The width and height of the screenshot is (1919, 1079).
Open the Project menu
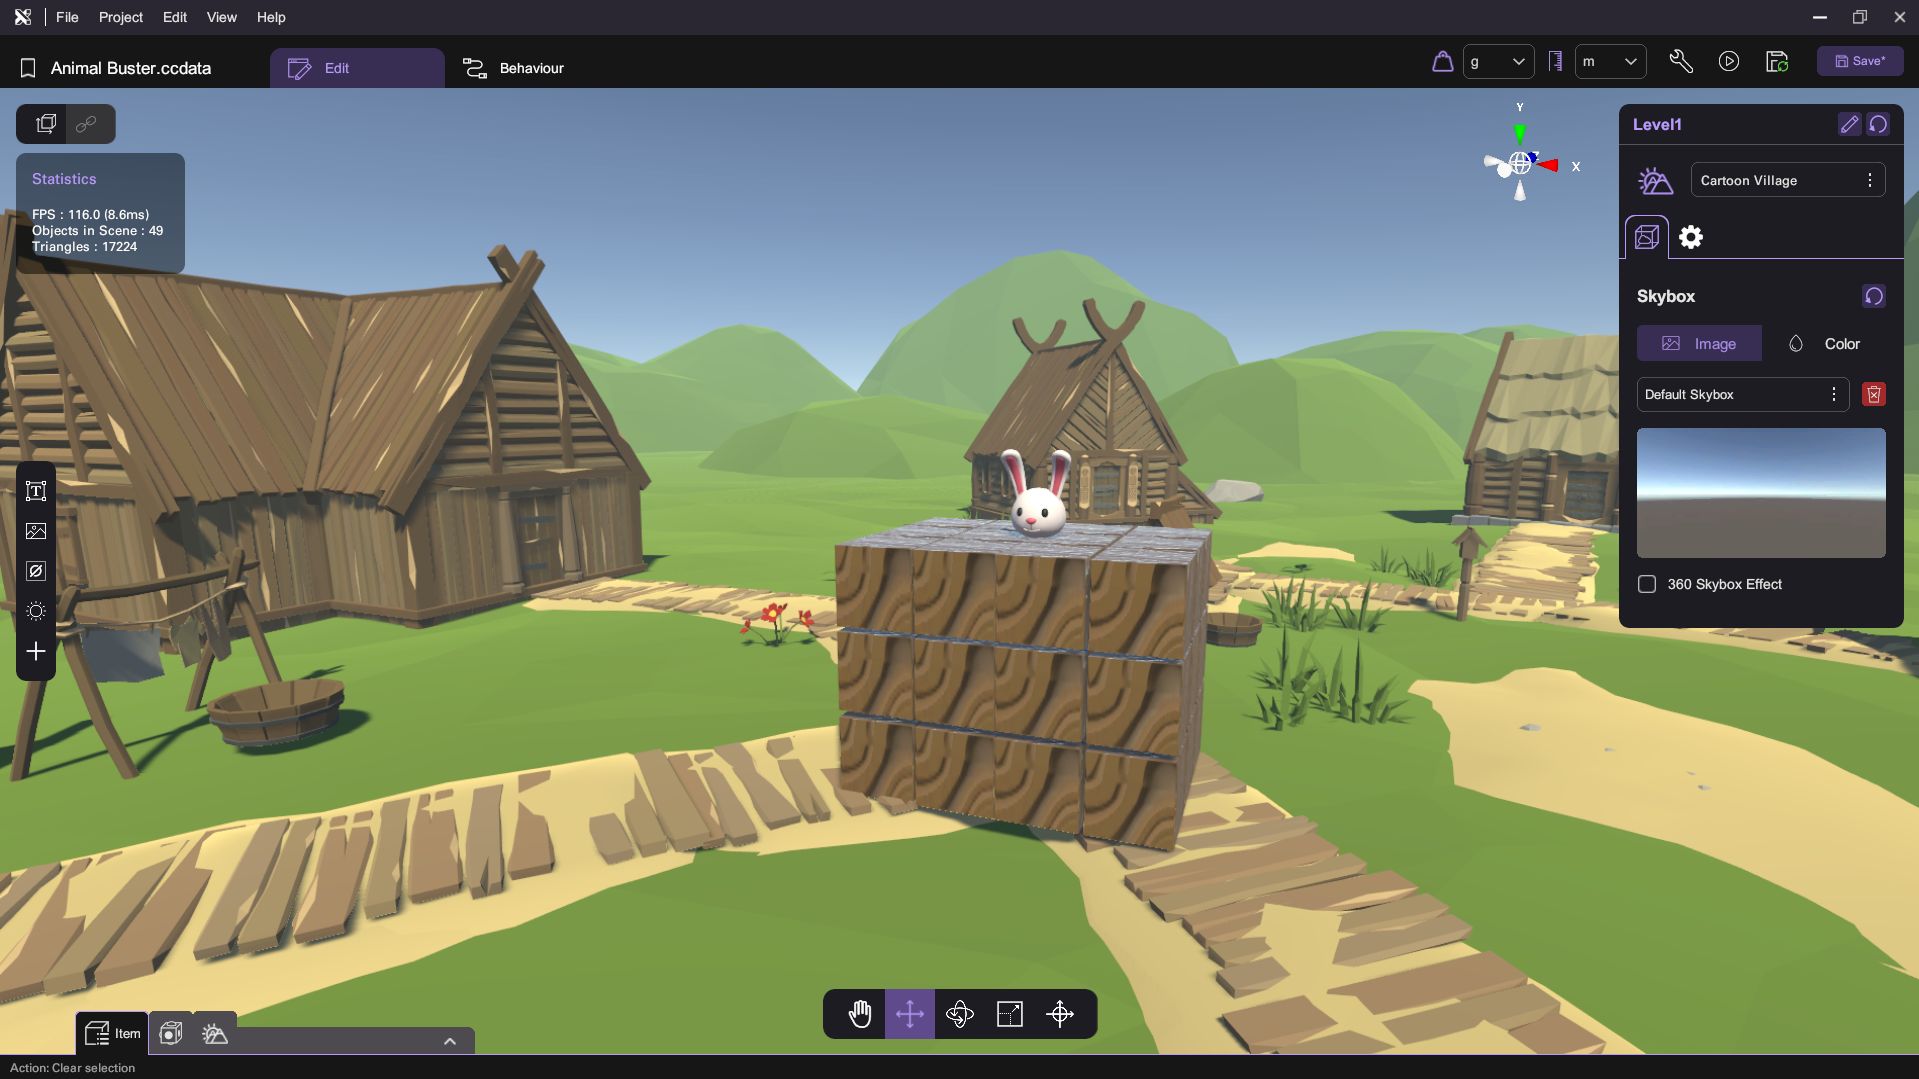pos(120,17)
